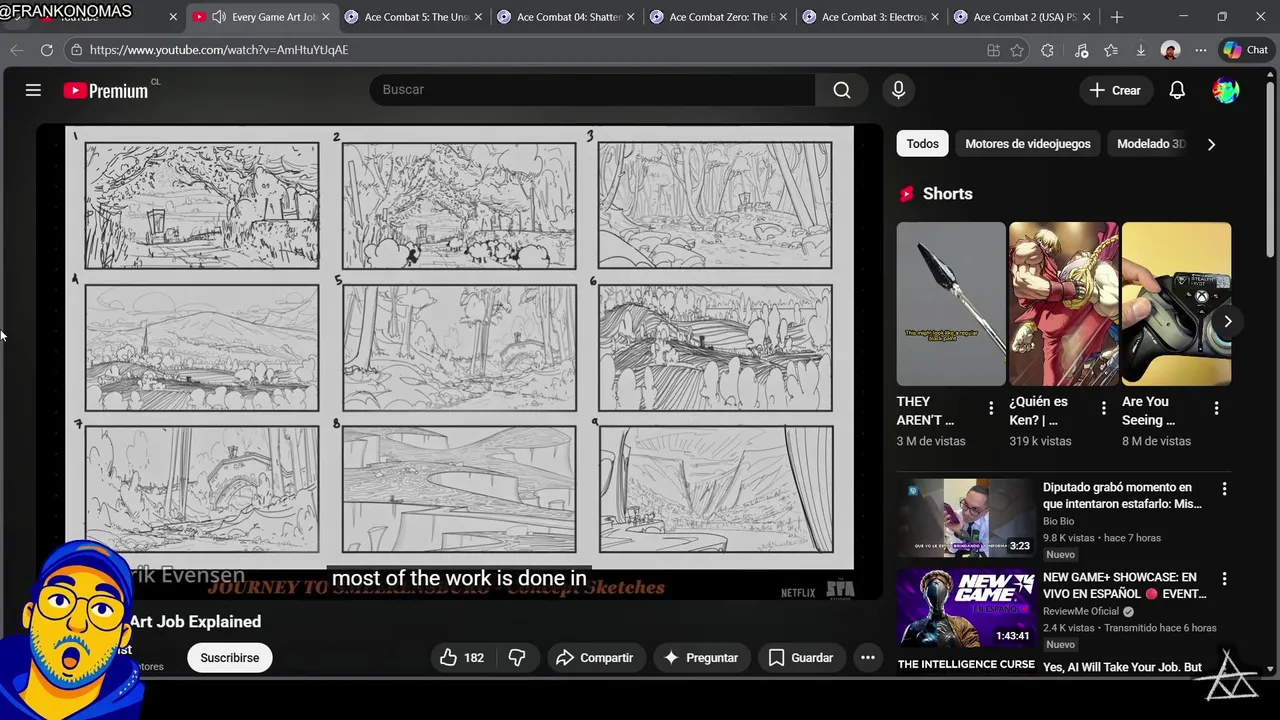Open favorites list icon
Viewport: 1280px width, 720px height.
(x=1111, y=50)
